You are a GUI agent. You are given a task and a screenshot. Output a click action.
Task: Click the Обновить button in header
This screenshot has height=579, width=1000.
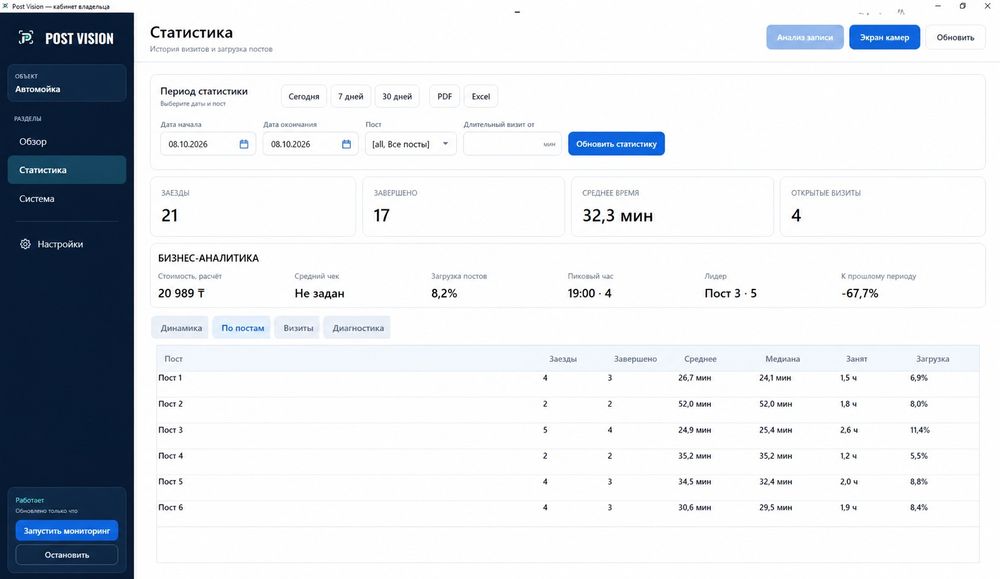[x=955, y=38]
